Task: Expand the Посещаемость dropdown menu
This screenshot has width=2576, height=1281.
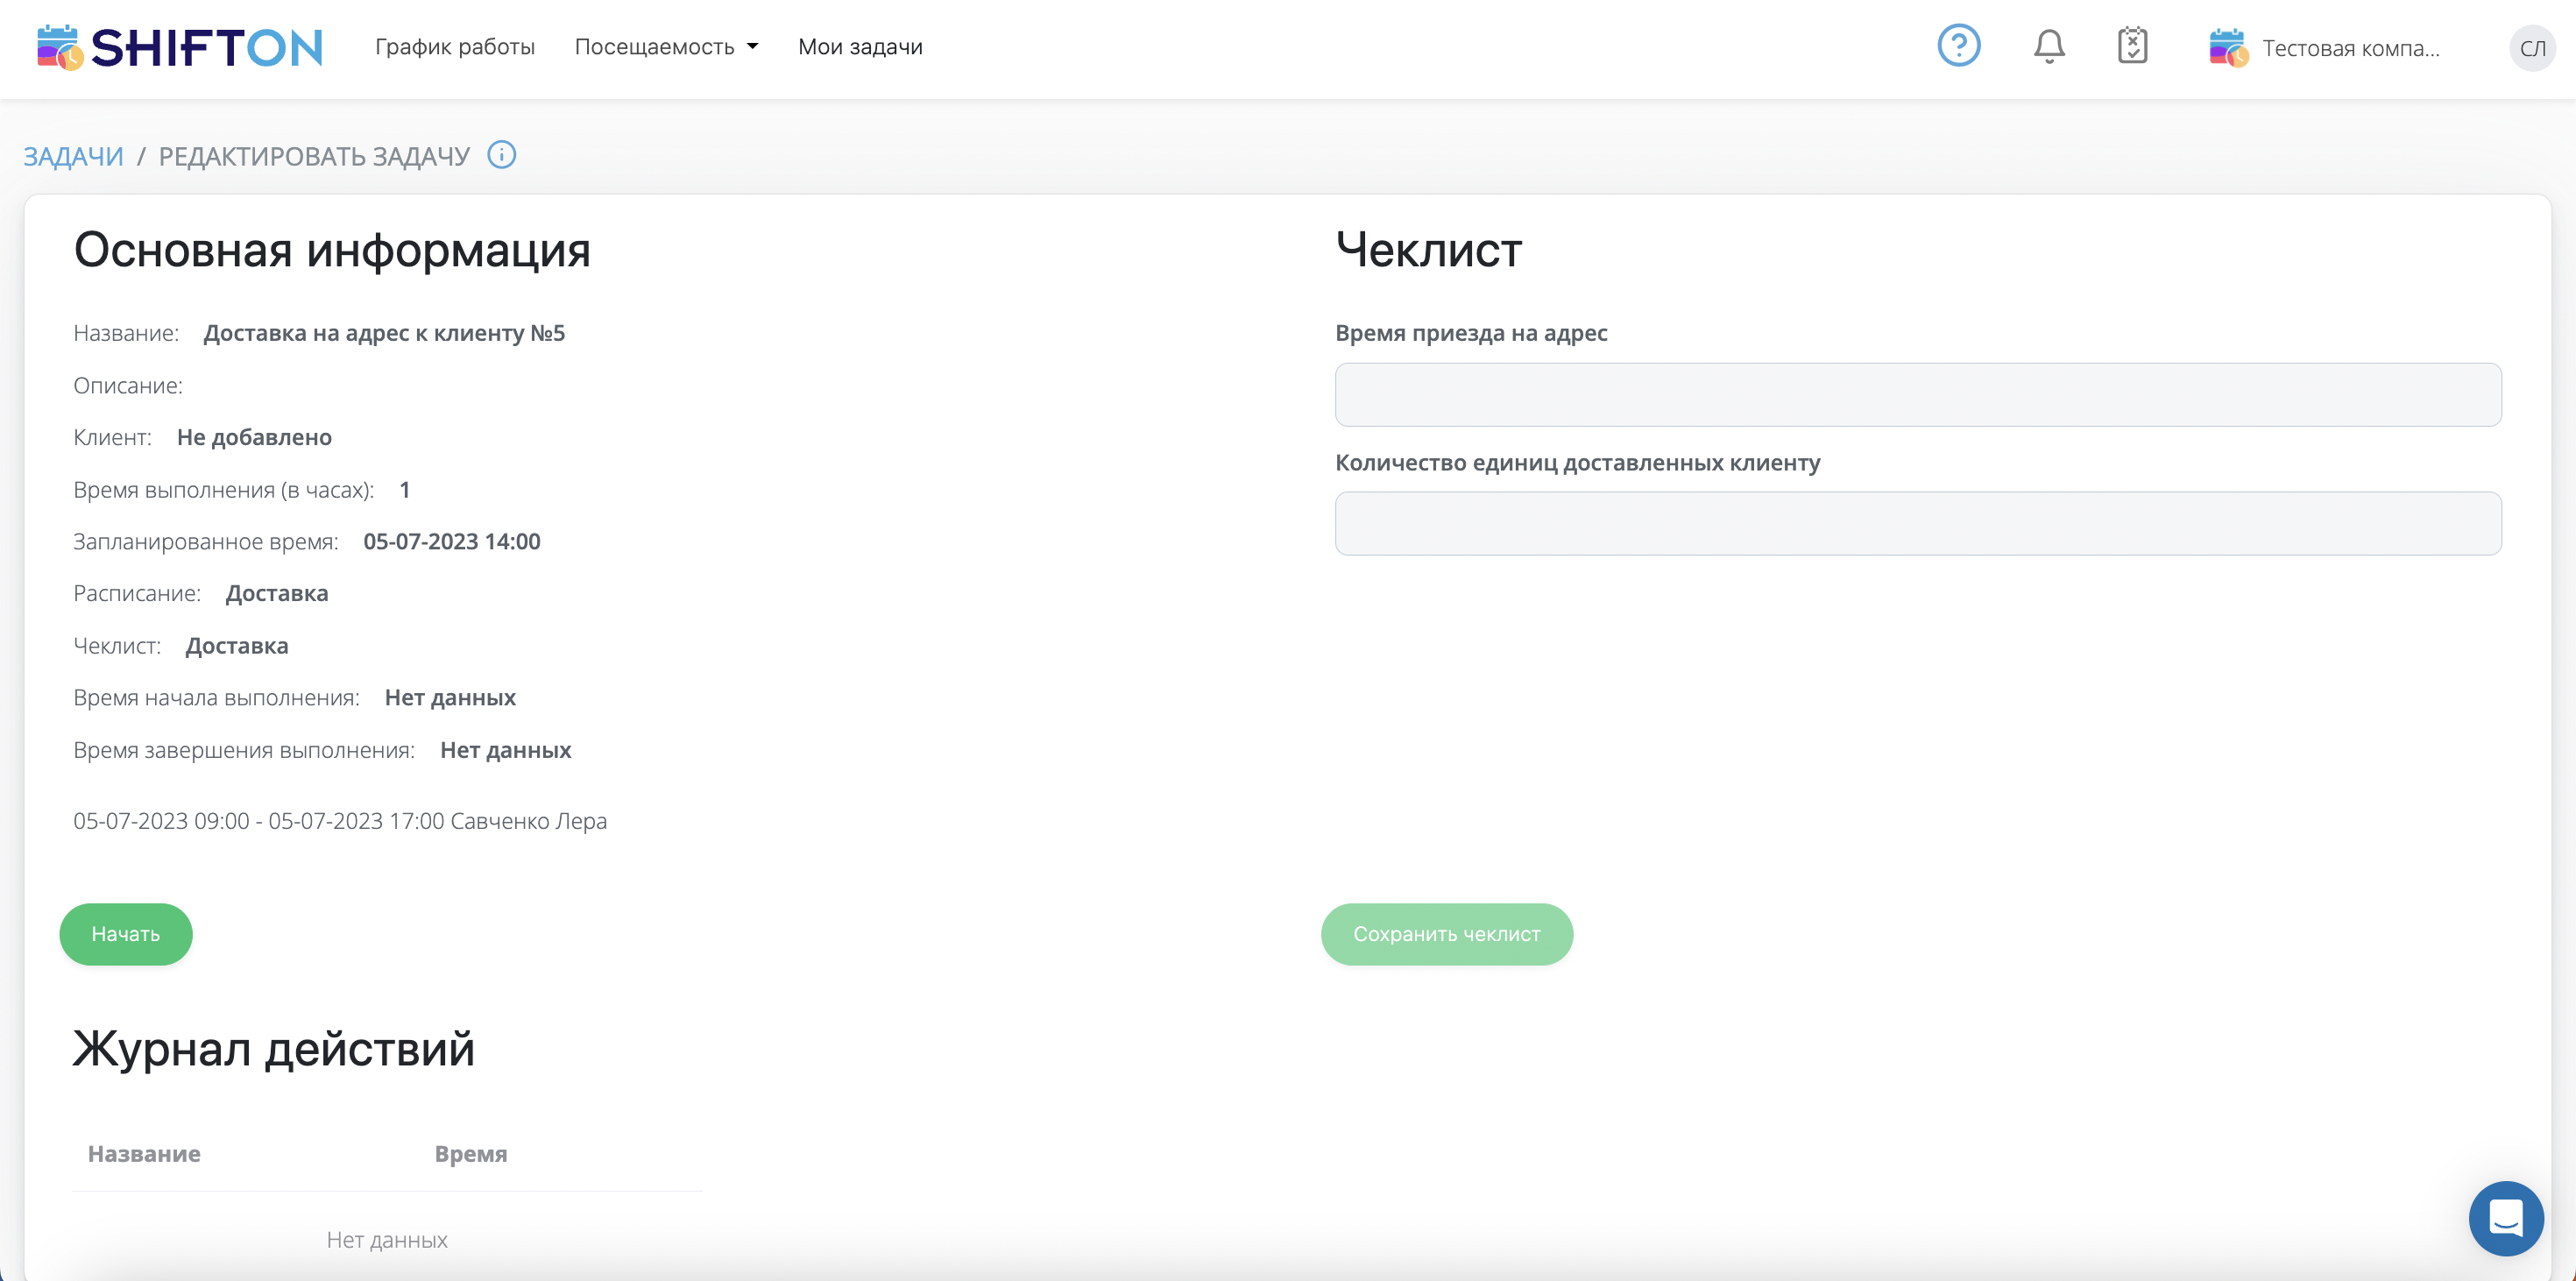Action: click(x=666, y=47)
